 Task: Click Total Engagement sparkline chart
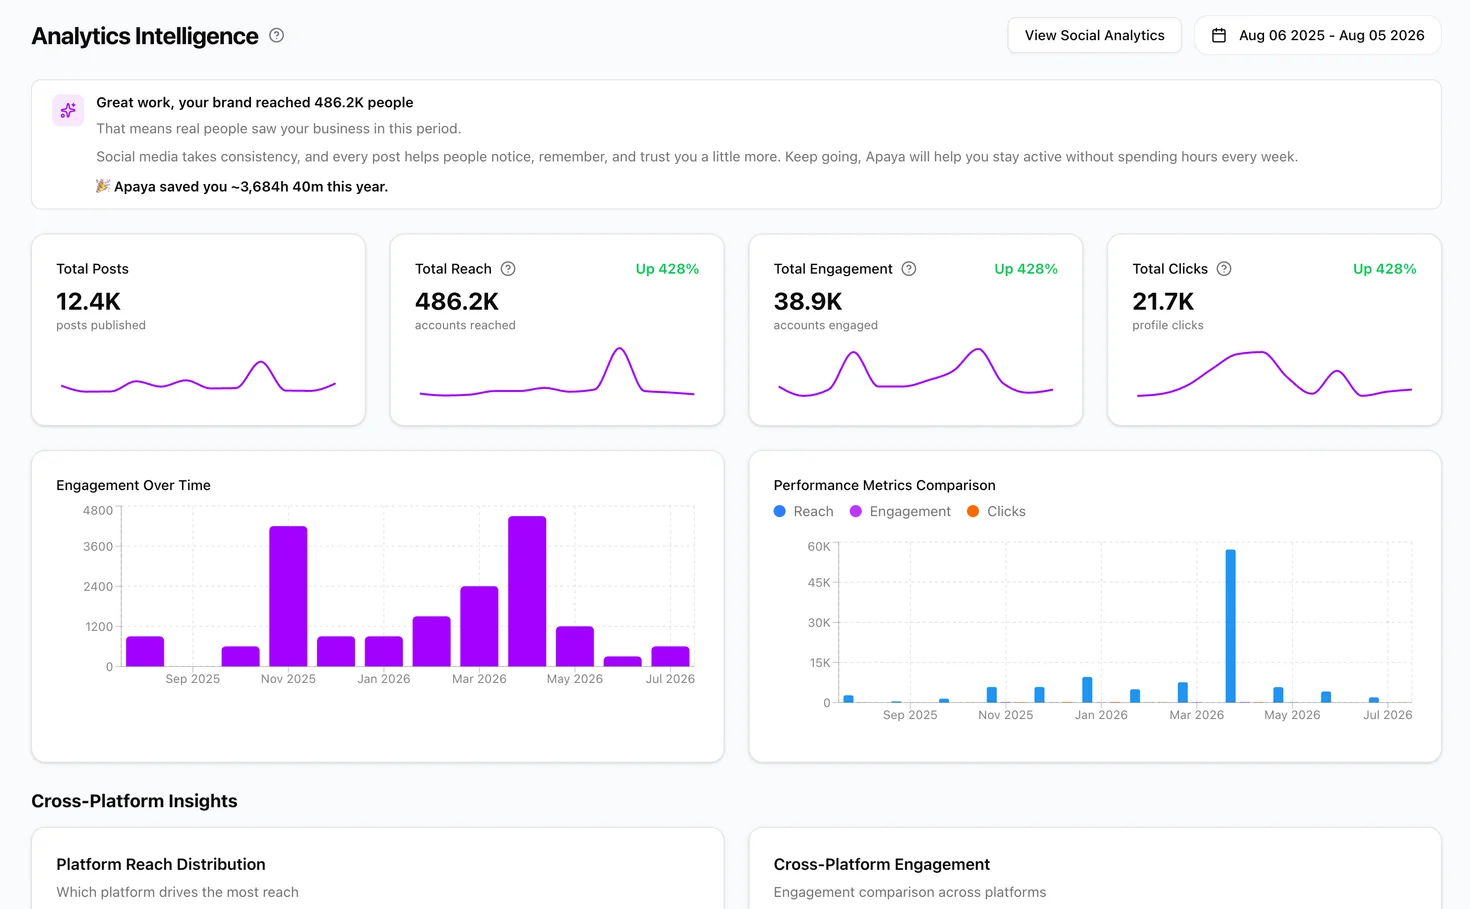(916, 373)
